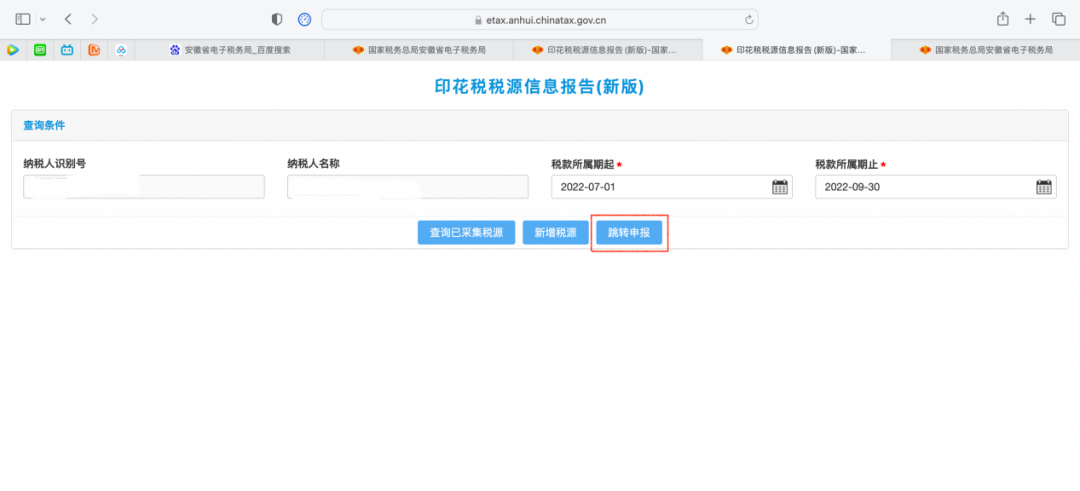Go forward to the next page
The width and height of the screenshot is (1080, 491).
click(94, 19)
